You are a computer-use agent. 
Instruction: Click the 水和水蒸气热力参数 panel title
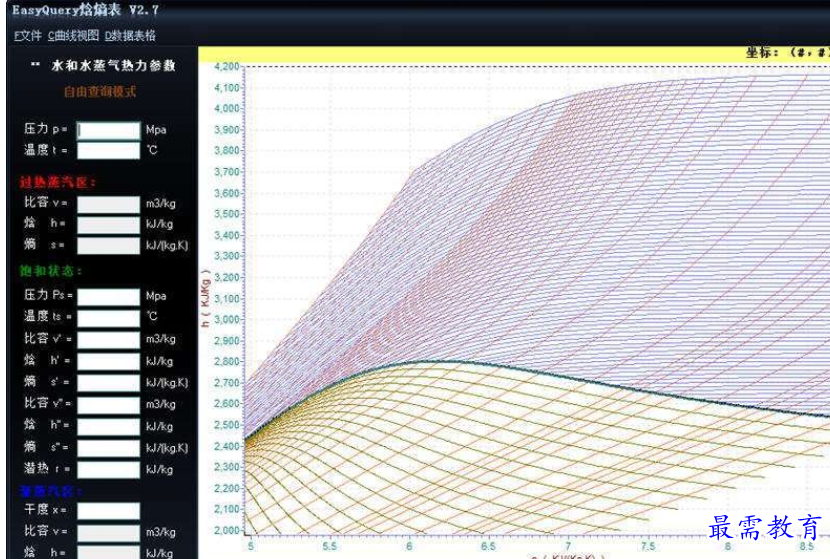pyautogui.click(x=113, y=65)
